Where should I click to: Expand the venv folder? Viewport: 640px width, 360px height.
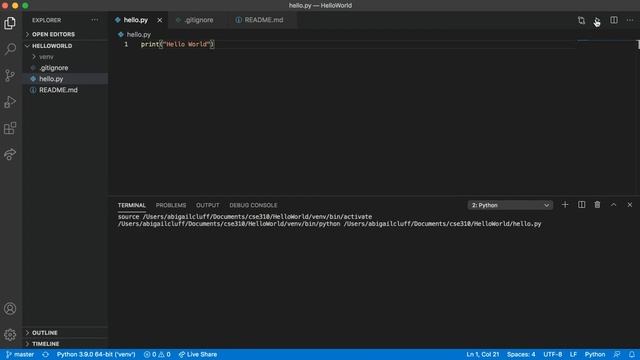(x=65, y=57)
